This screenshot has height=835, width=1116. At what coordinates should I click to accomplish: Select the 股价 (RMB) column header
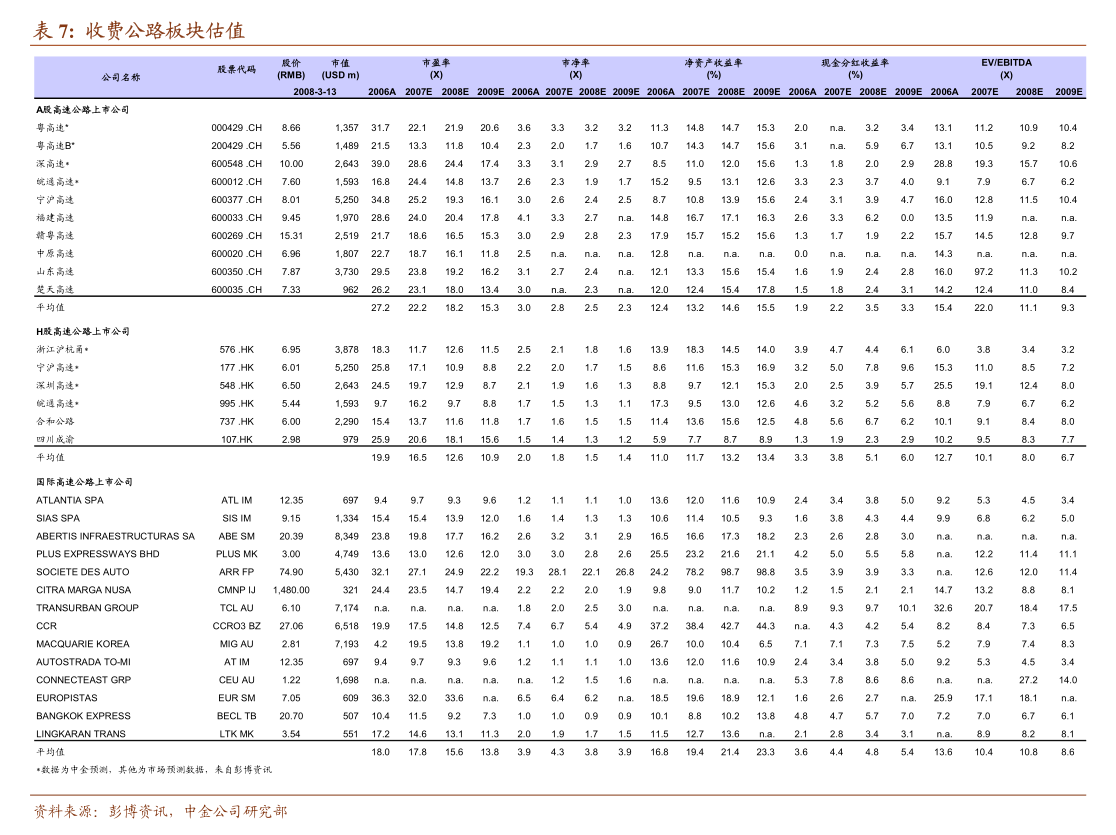[291, 69]
